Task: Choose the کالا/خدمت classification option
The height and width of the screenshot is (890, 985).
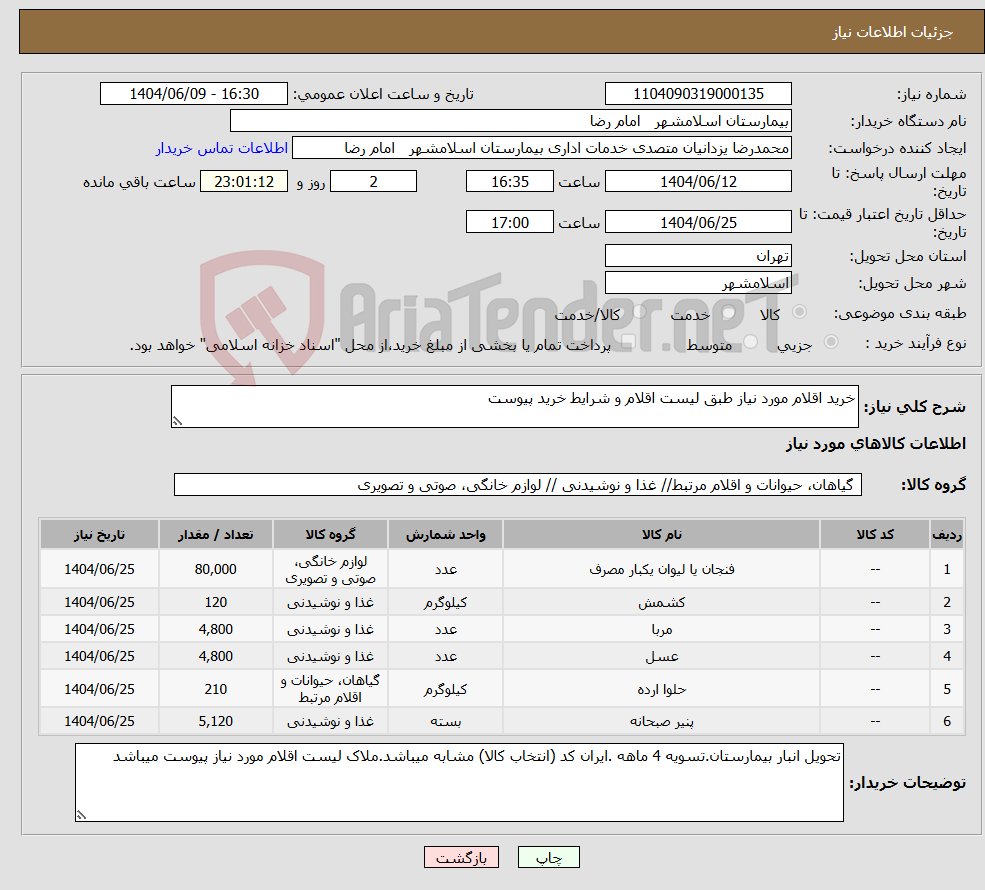Action: click(x=639, y=310)
